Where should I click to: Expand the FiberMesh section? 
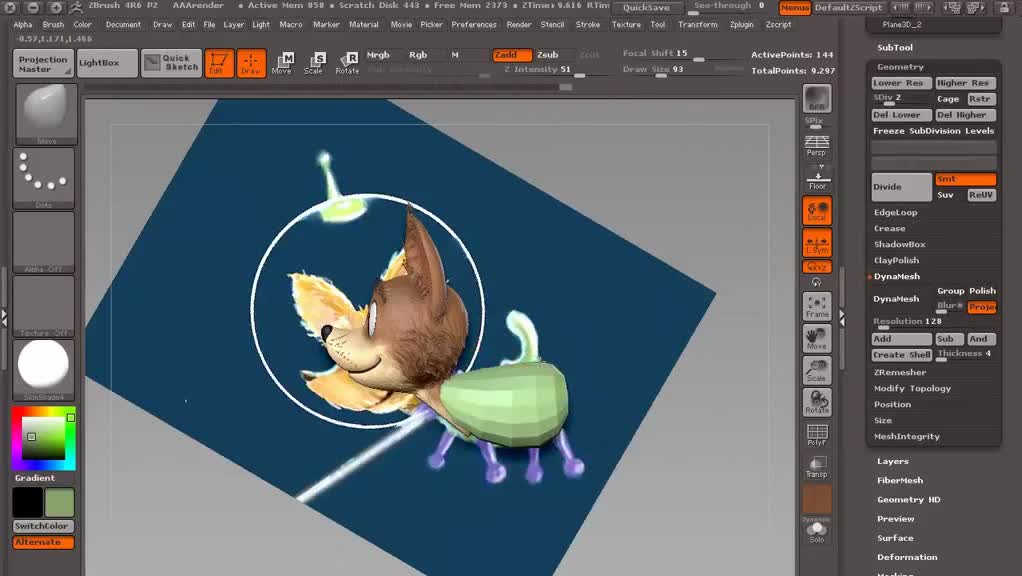tap(899, 480)
